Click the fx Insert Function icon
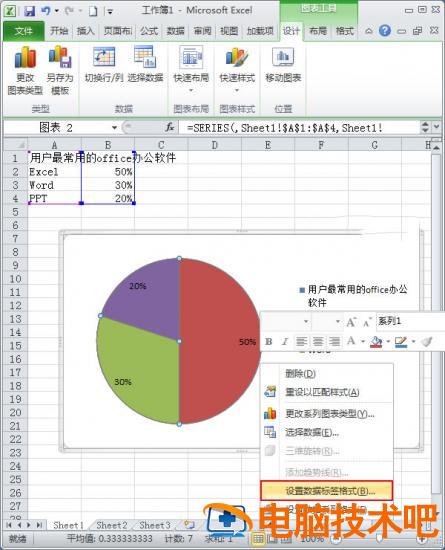 click(x=170, y=127)
